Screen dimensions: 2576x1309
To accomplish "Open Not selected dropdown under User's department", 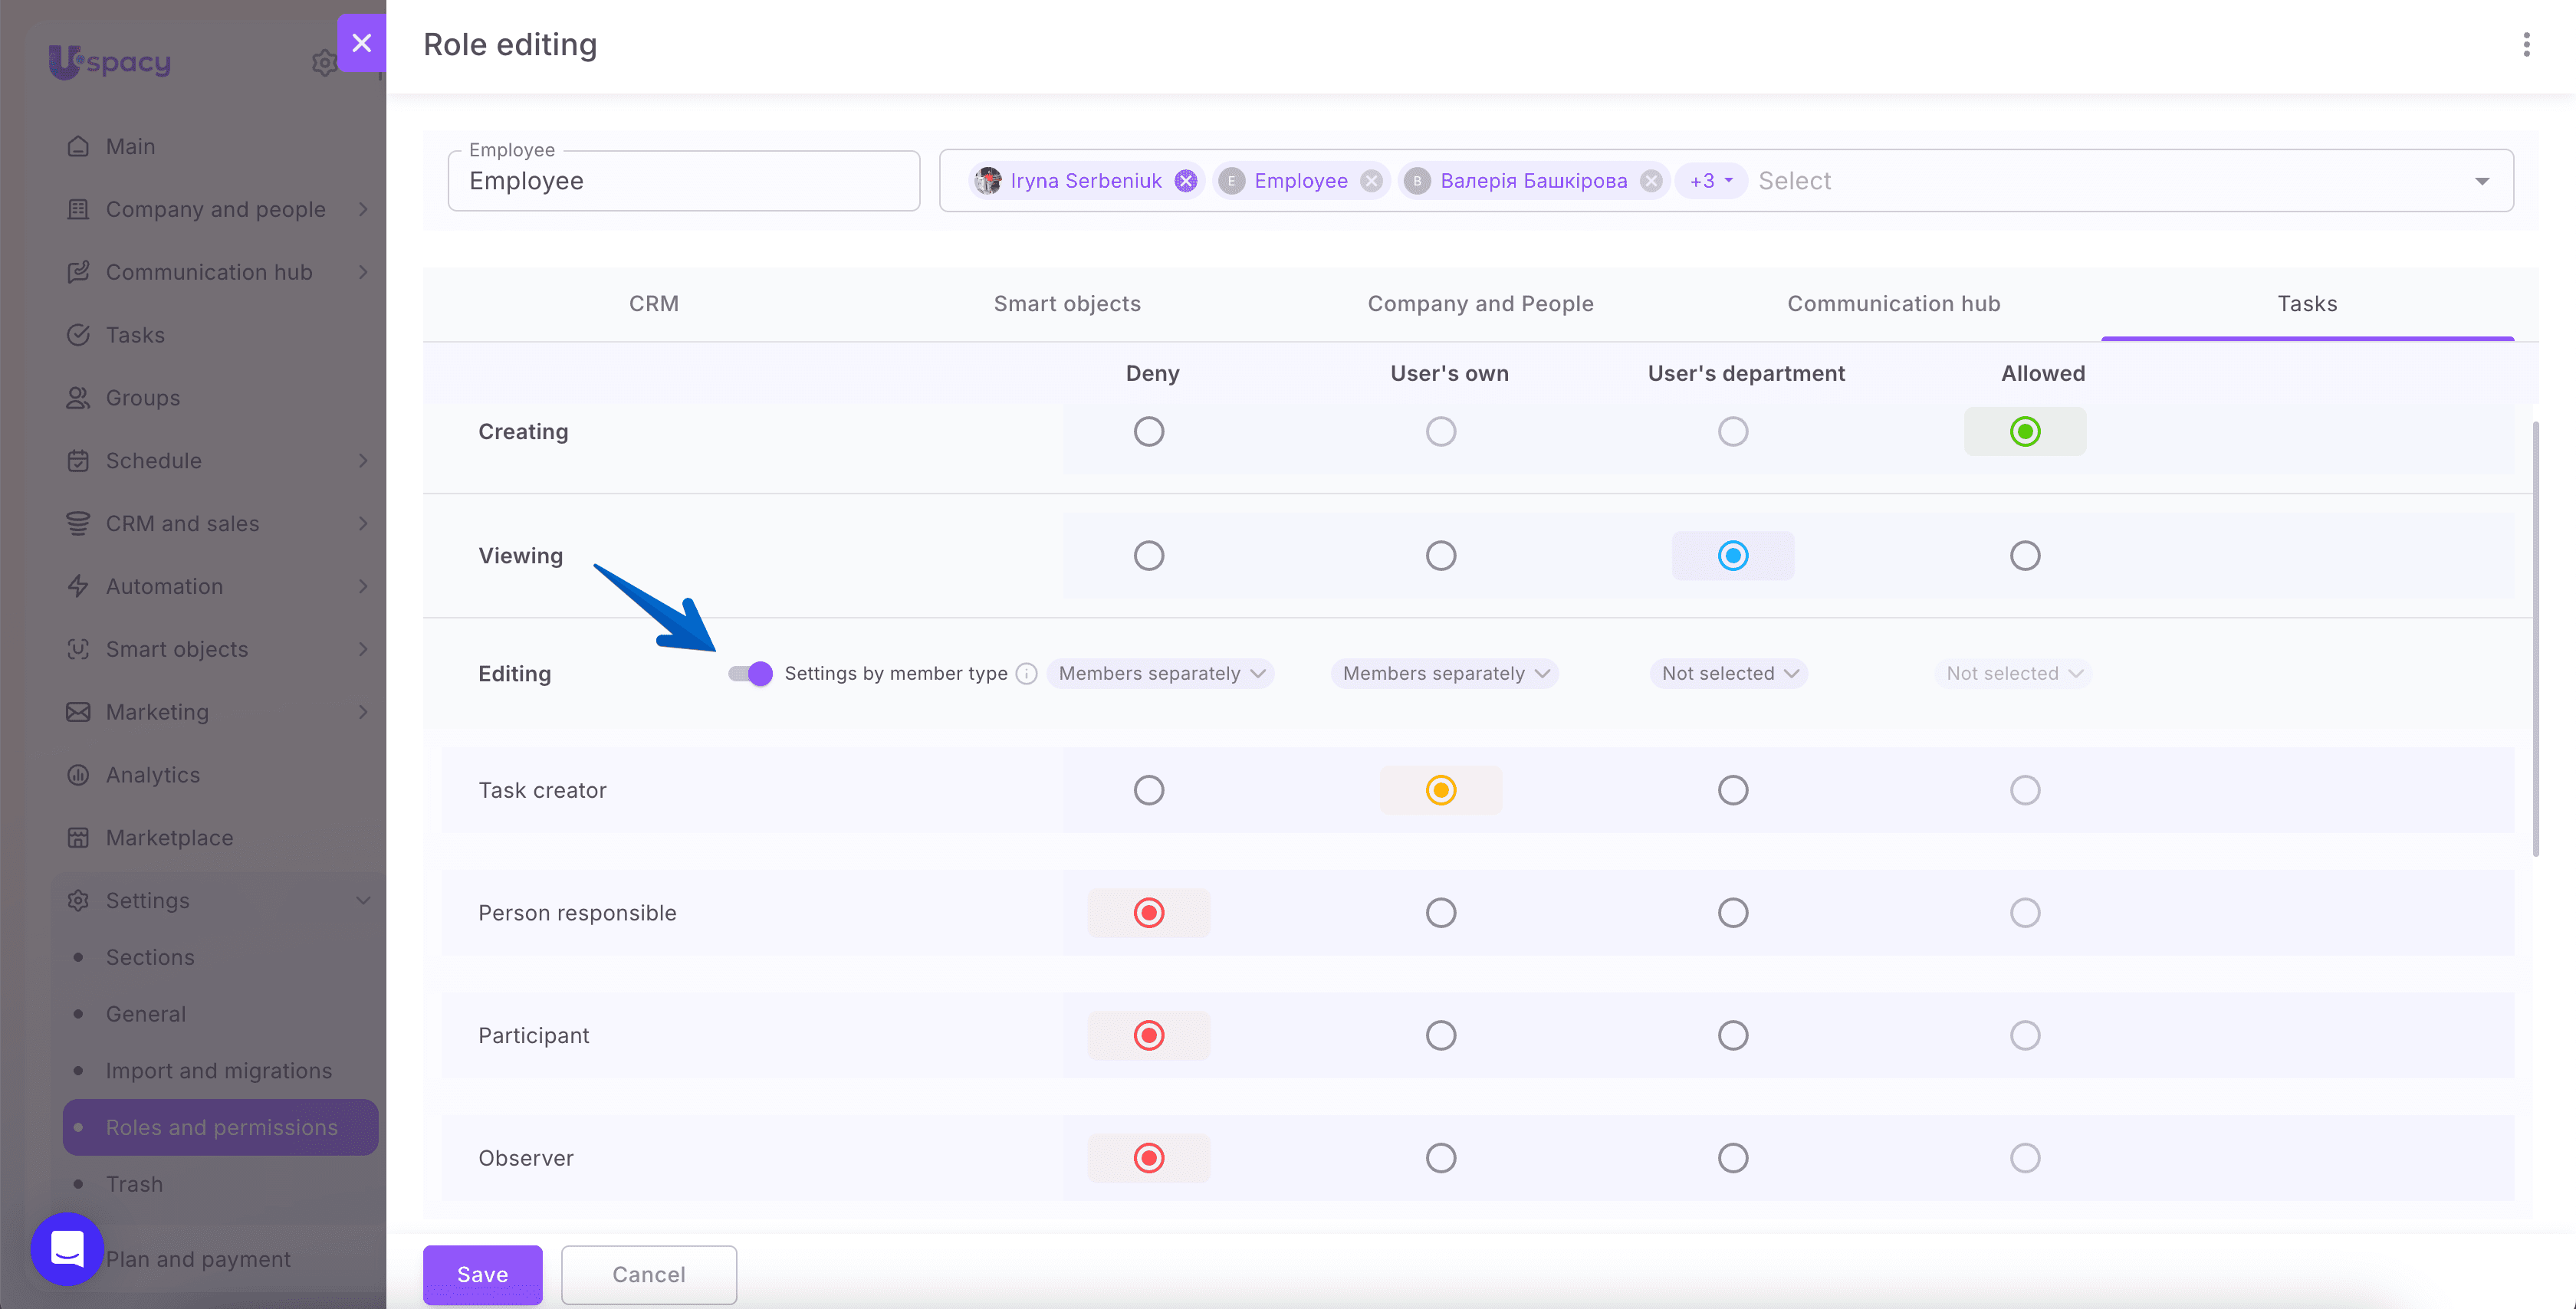I will coord(1729,674).
